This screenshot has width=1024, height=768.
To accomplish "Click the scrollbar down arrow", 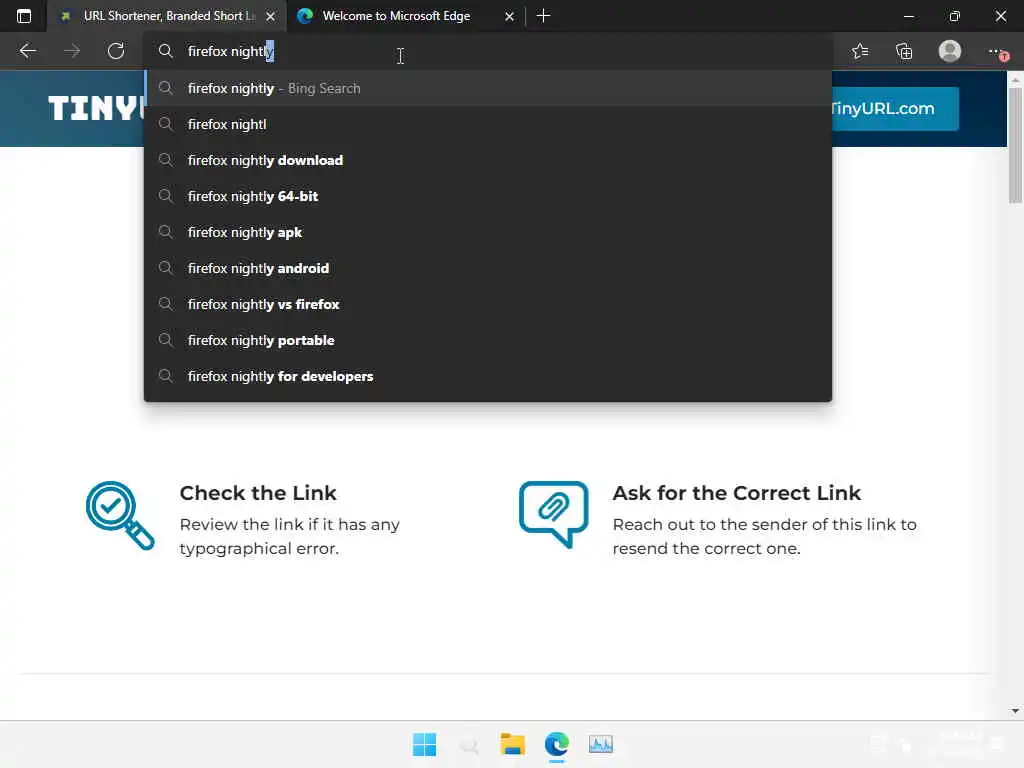I will pos(1015,711).
